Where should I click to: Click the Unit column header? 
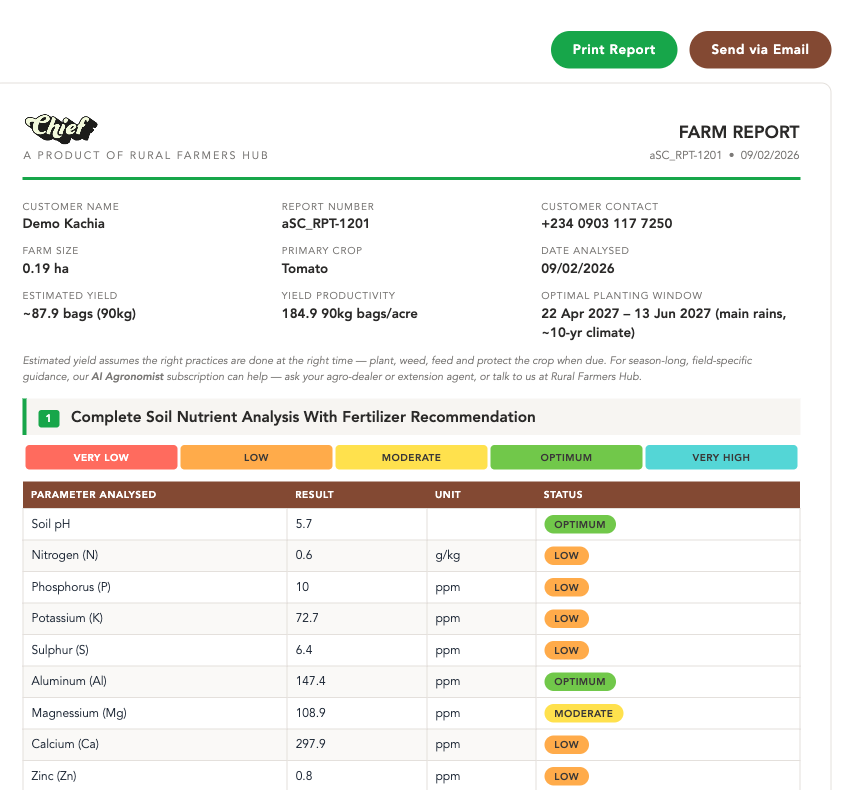[x=447, y=494]
